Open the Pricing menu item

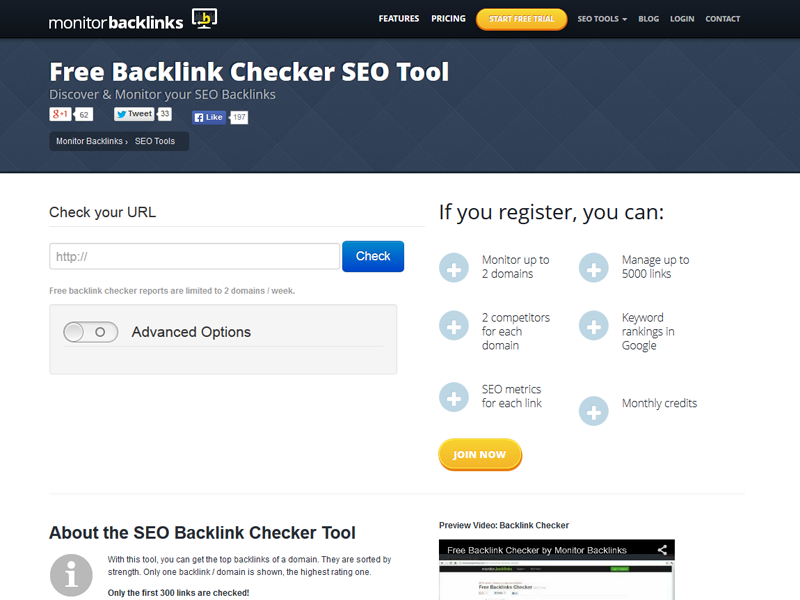click(x=448, y=19)
